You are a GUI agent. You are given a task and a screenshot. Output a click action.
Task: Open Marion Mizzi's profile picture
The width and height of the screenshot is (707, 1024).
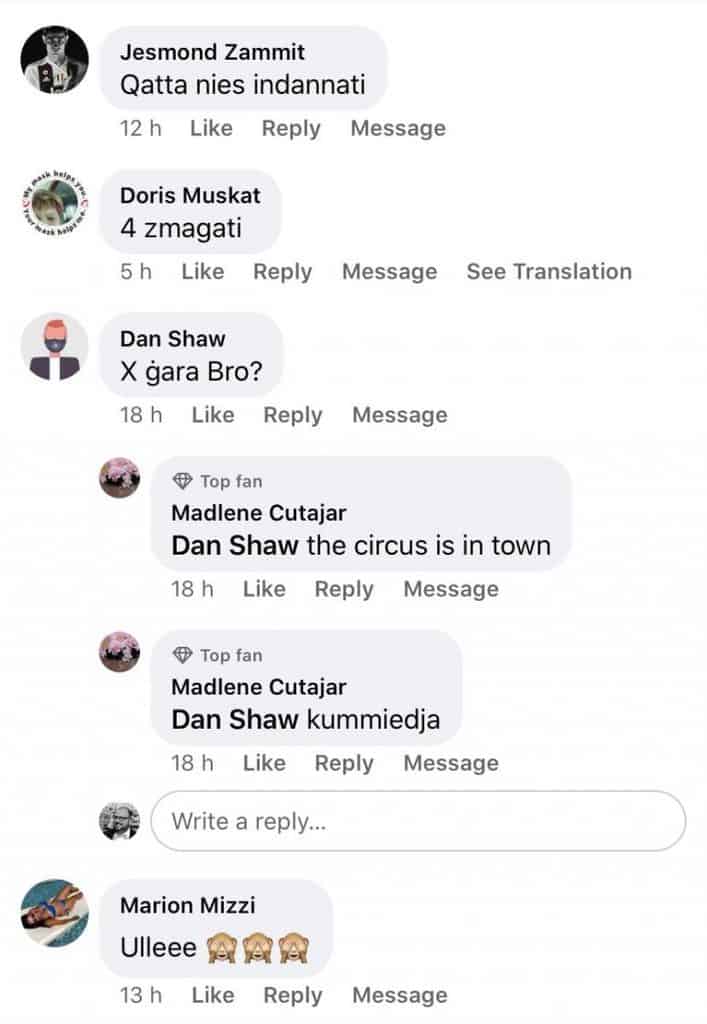(55, 913)
